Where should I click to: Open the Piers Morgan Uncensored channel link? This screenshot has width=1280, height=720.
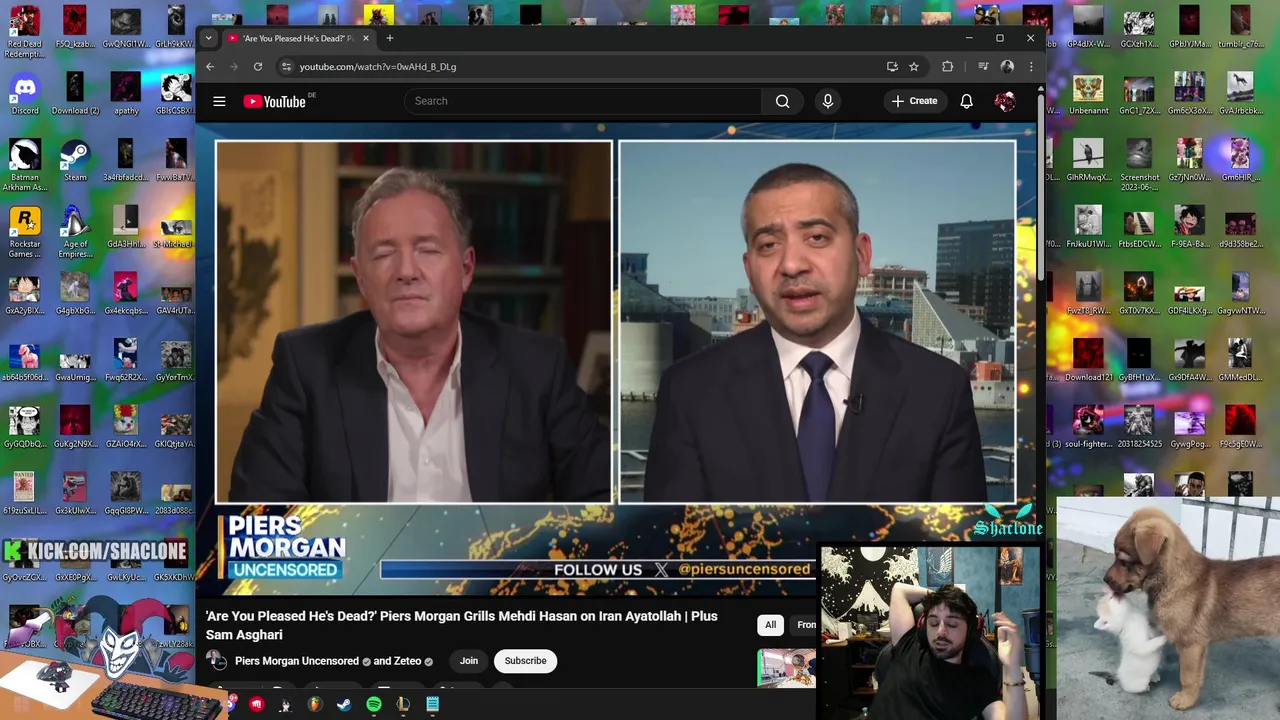pyautogui.click(x=297, y=661)
